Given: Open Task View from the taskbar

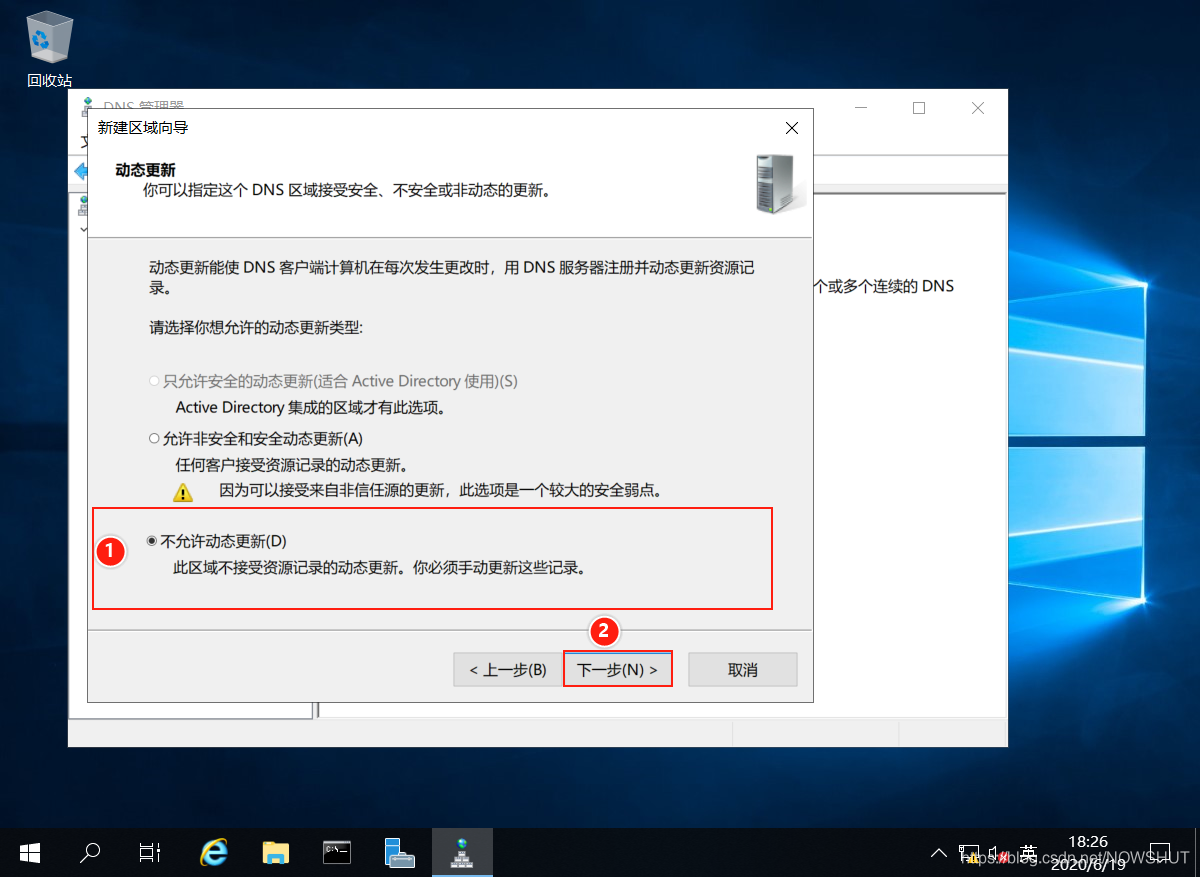Looking at the screenshot, I should [150, 852].
